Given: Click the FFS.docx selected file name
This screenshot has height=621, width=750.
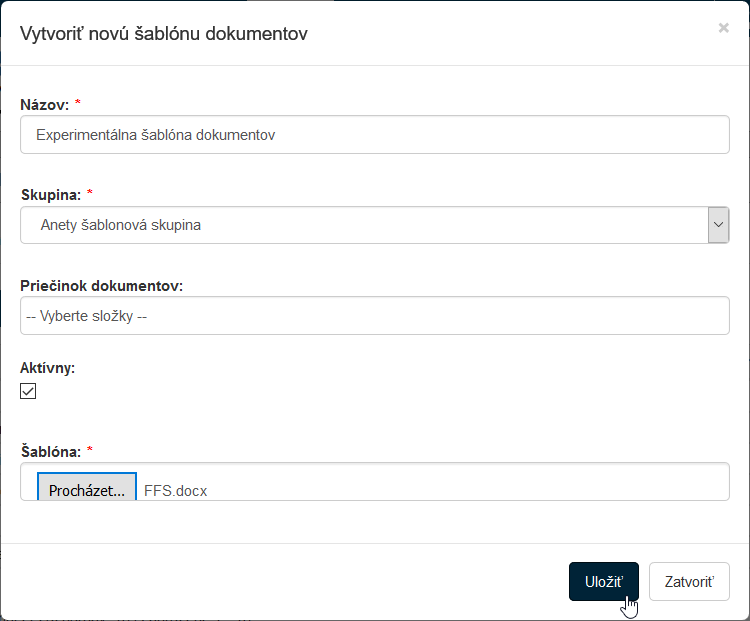Looking at the screenshot, I should [x=176, y=491].
